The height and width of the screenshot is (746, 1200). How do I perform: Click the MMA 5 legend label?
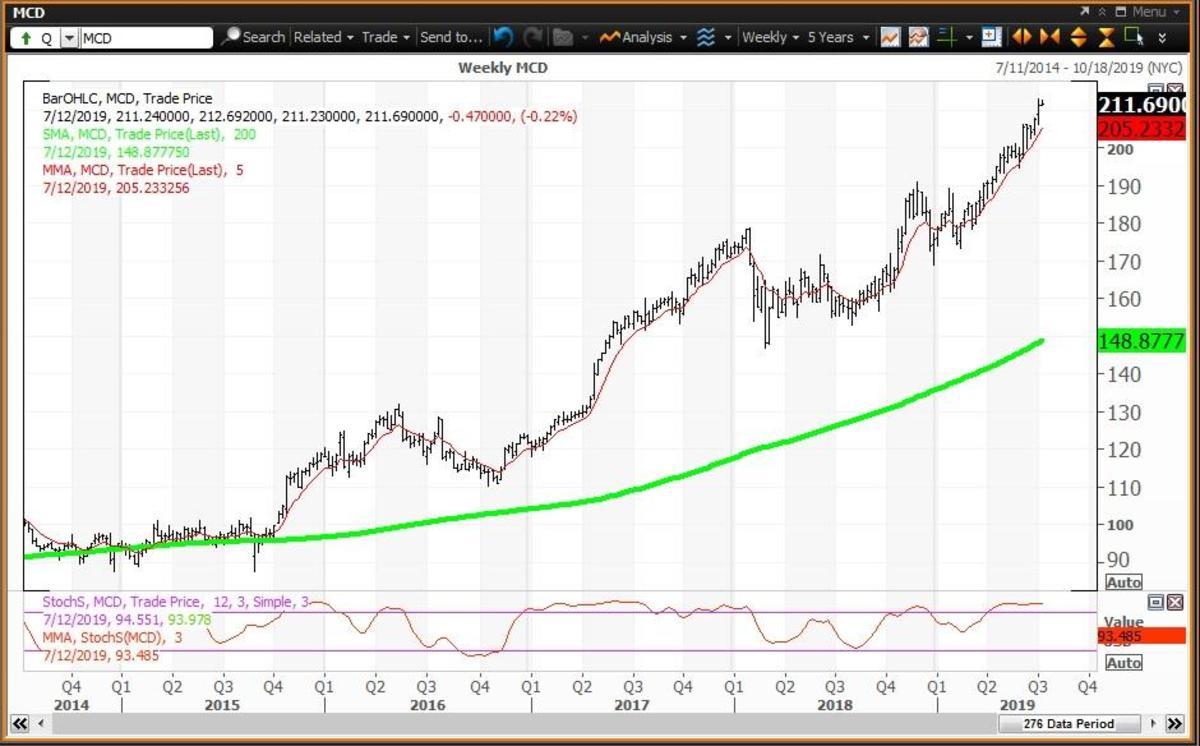tap(142, 170)
